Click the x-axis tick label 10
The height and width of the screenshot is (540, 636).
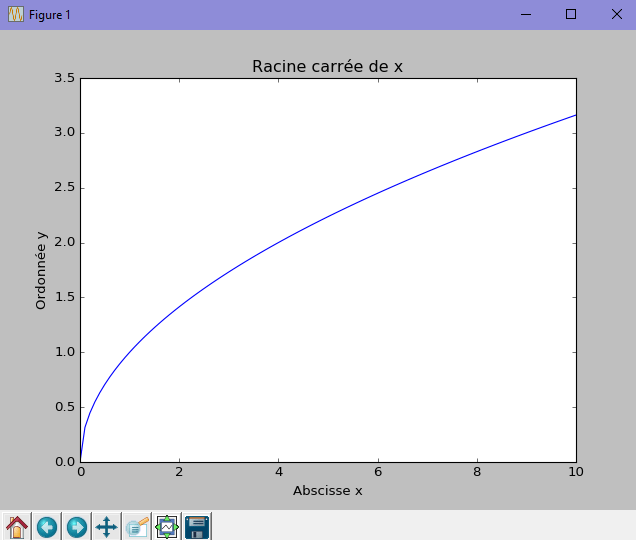pyautogui.click(x=576, y=472)
